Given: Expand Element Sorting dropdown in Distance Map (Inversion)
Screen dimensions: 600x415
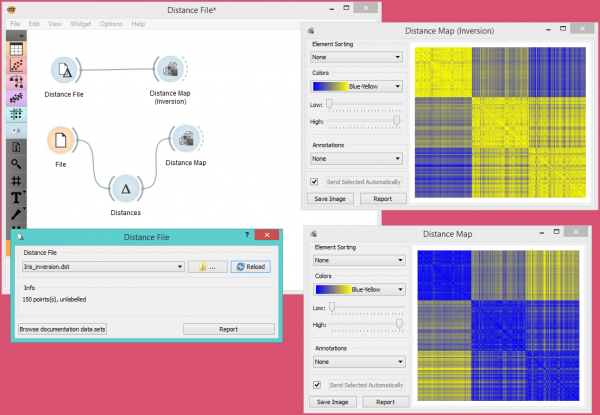Looking at the screenshot, I should (356, 57).
